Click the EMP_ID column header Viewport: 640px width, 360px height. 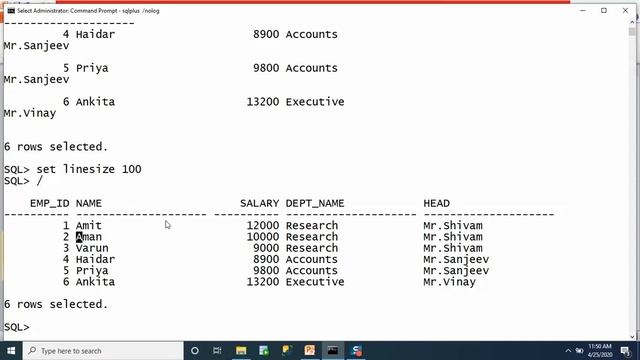tap(49, 203)
